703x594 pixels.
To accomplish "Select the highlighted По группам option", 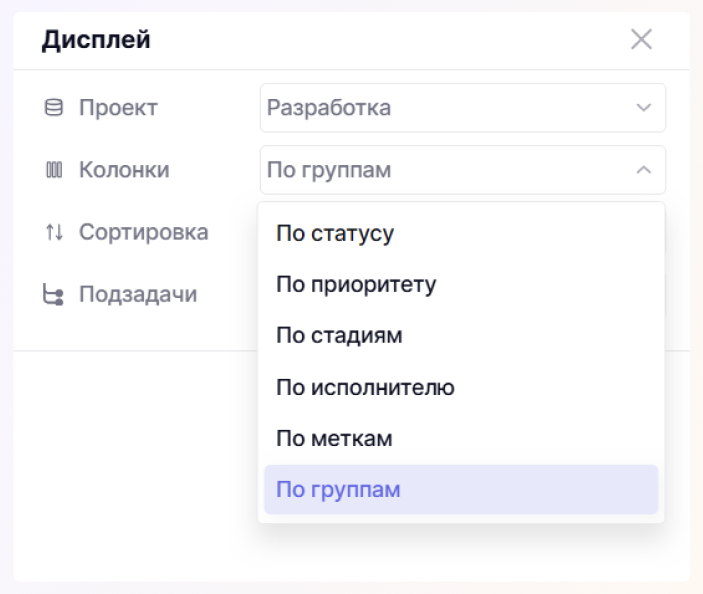I will (x=338, y=490).
